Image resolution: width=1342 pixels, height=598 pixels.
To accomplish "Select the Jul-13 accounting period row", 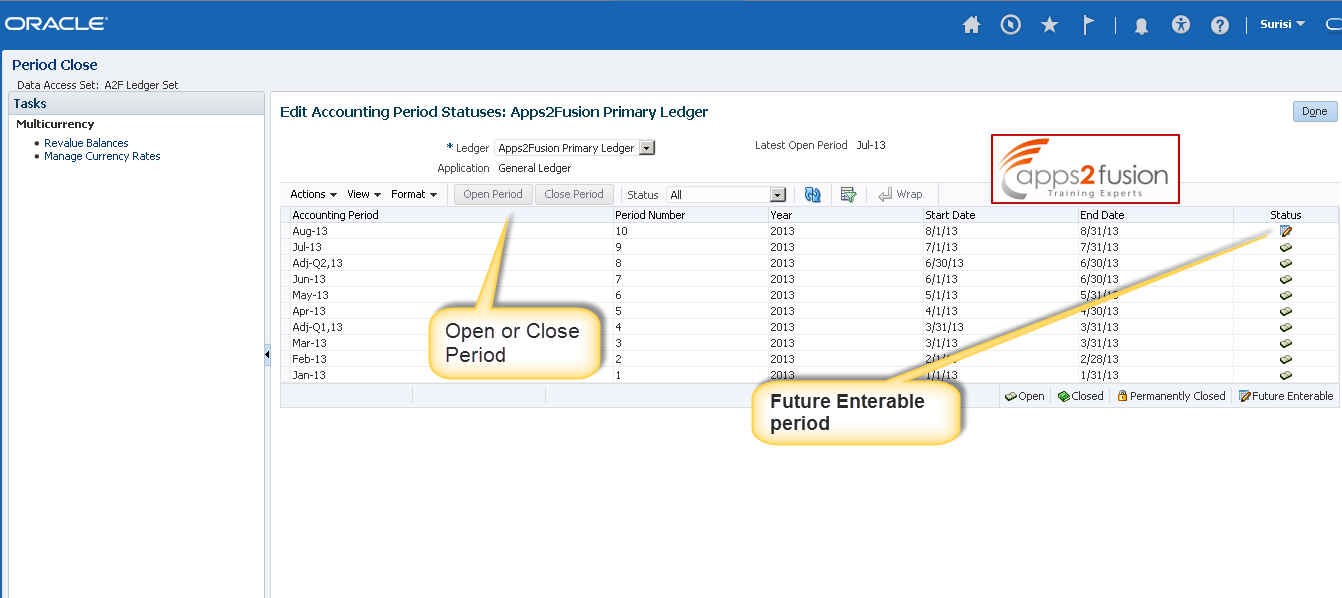I will point(809,247).
